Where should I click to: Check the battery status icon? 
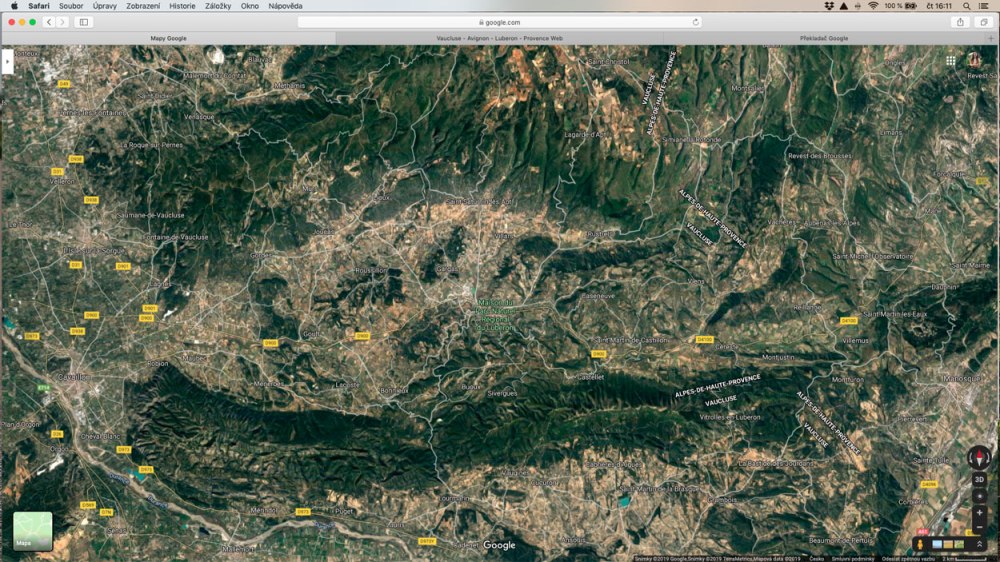point(911,6)
